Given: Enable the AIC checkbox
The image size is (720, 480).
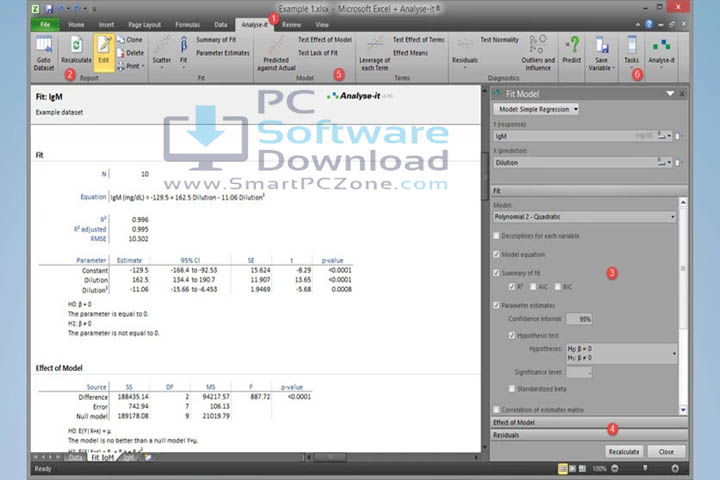Looking at the screenshot, I should pos(533,287).
